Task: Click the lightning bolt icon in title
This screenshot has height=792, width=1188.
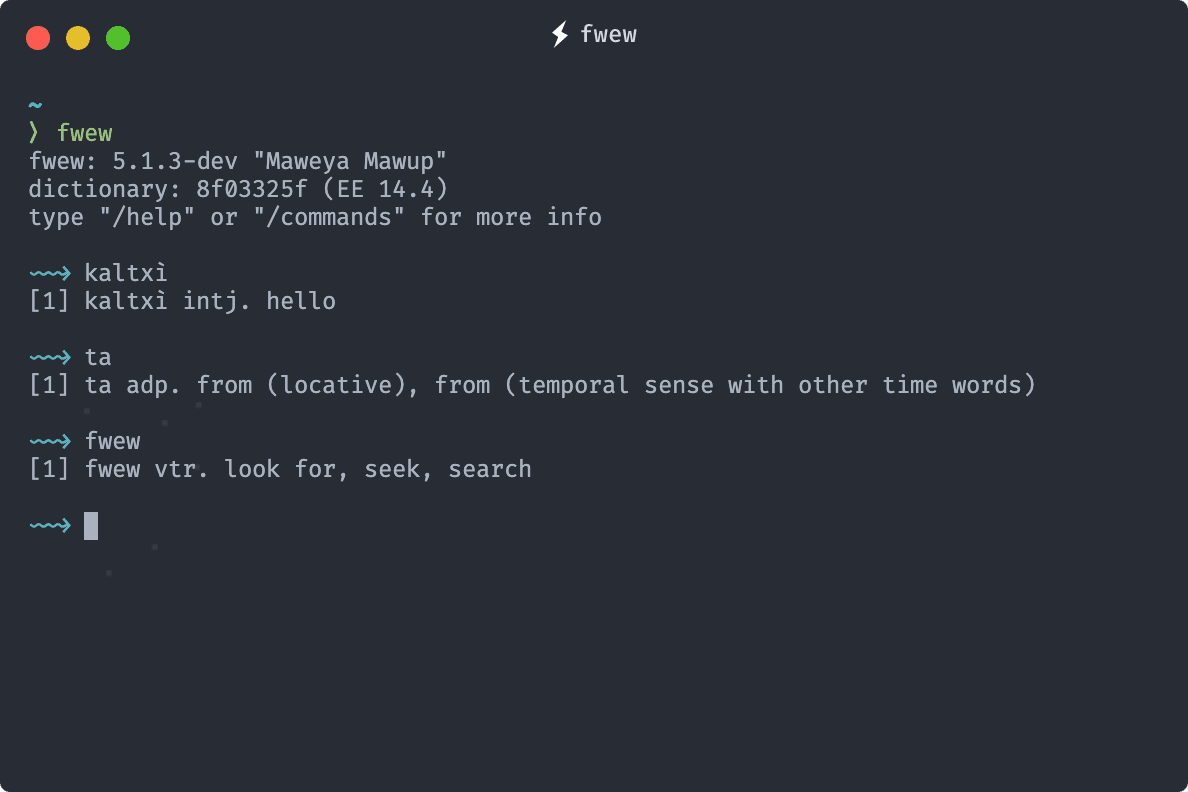Action: point(560,35)
